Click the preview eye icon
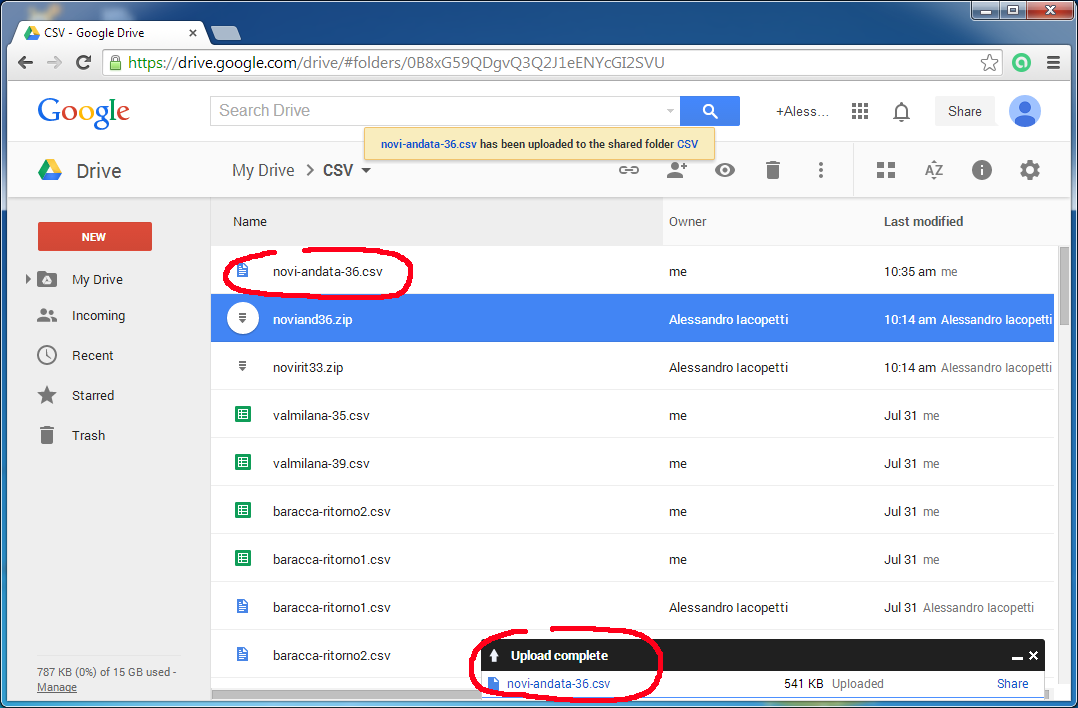The height and width of the screenshot is (708, 1078). [x=725, y=170]
